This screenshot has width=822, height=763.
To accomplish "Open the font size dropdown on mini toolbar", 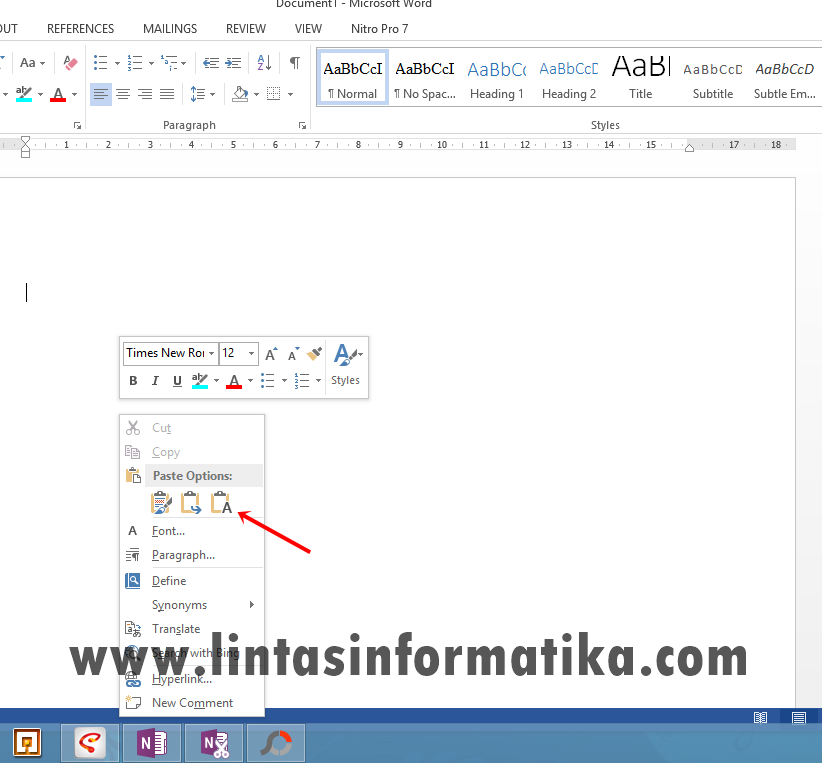I will 252,353.
